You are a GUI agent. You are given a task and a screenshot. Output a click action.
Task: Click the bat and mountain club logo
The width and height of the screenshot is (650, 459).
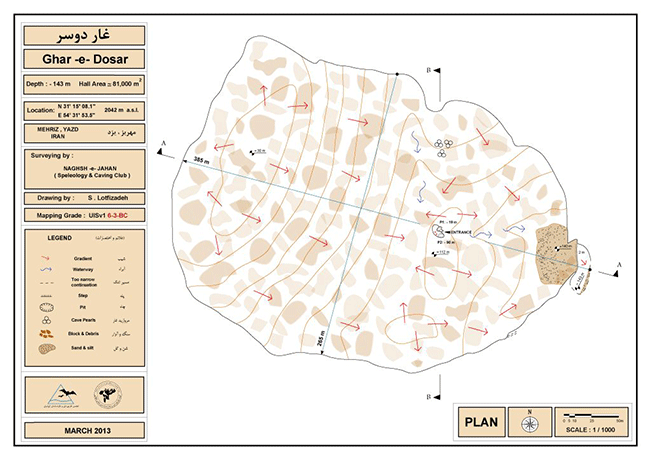point(61,395)
